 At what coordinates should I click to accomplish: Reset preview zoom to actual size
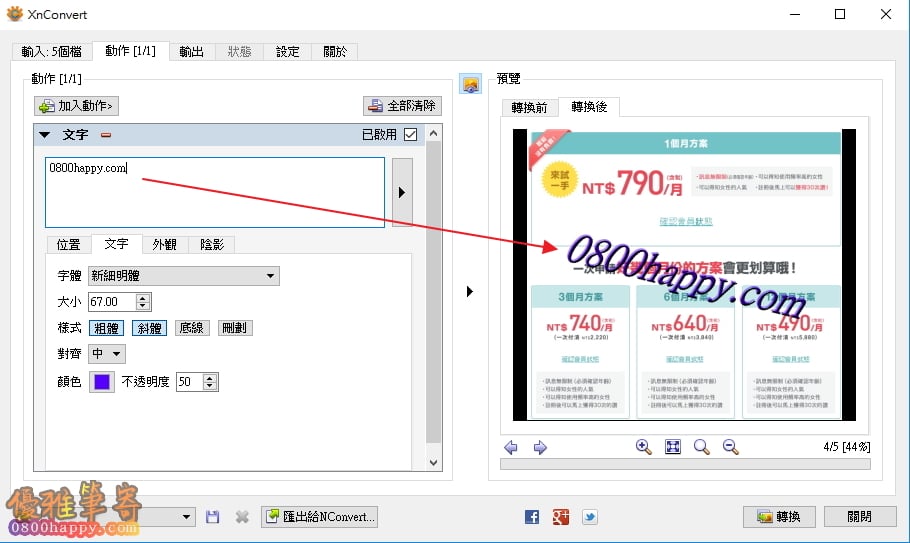coord(702,447)
